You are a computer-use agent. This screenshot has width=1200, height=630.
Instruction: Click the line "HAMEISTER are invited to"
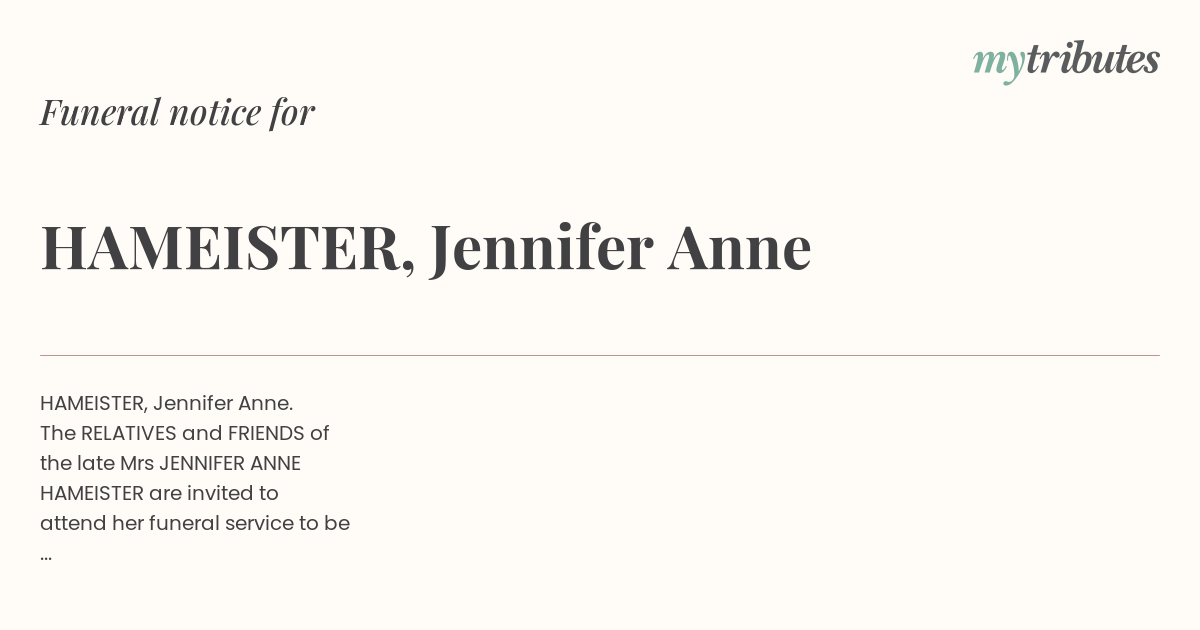(159, 494)
